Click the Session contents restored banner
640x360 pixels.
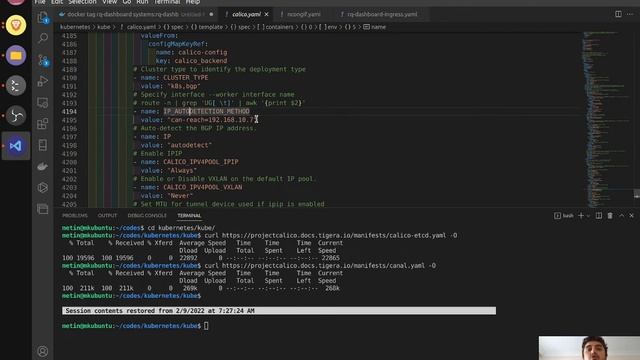coord(279,311)
